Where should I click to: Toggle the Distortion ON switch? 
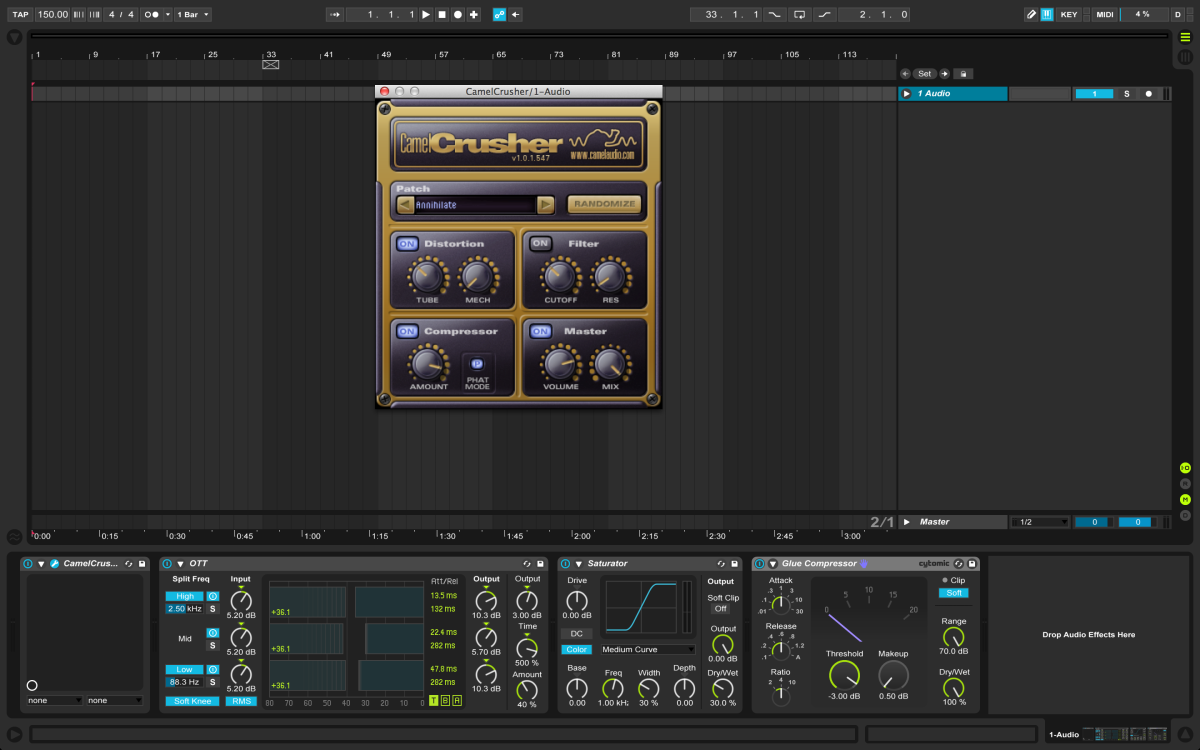[407, 244]
